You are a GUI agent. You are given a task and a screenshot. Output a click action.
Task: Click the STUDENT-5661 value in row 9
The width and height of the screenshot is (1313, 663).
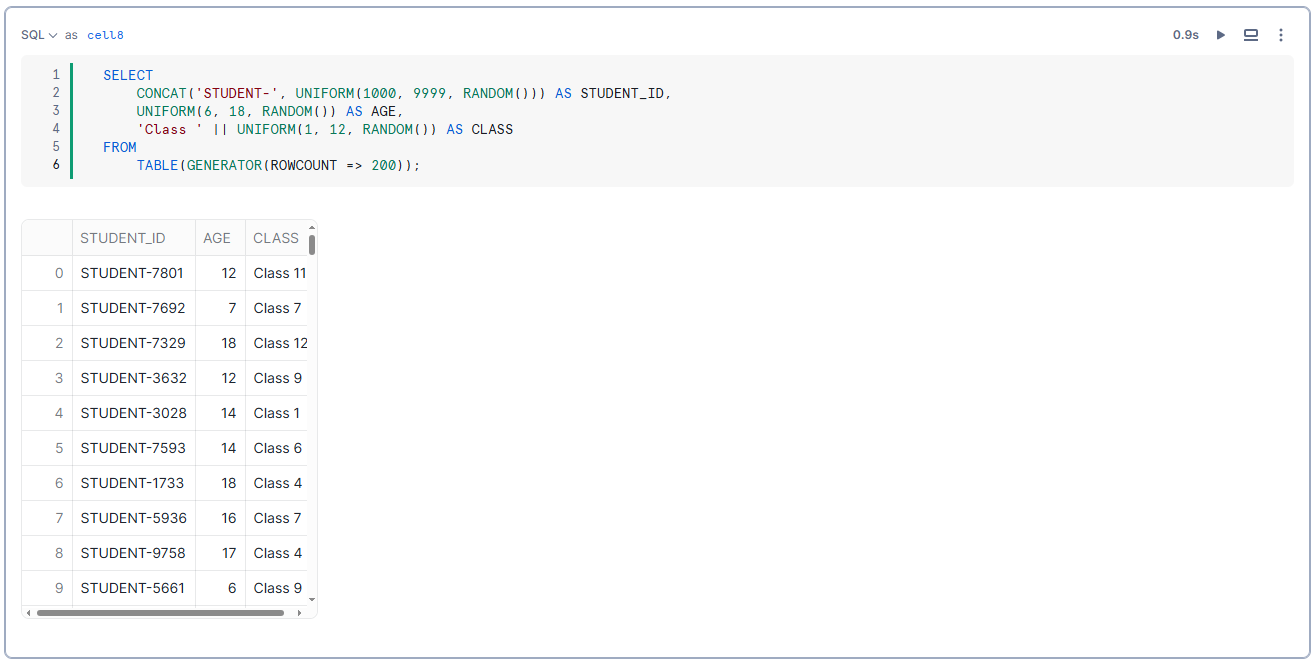pyautogui.click(x=133, y=587)
